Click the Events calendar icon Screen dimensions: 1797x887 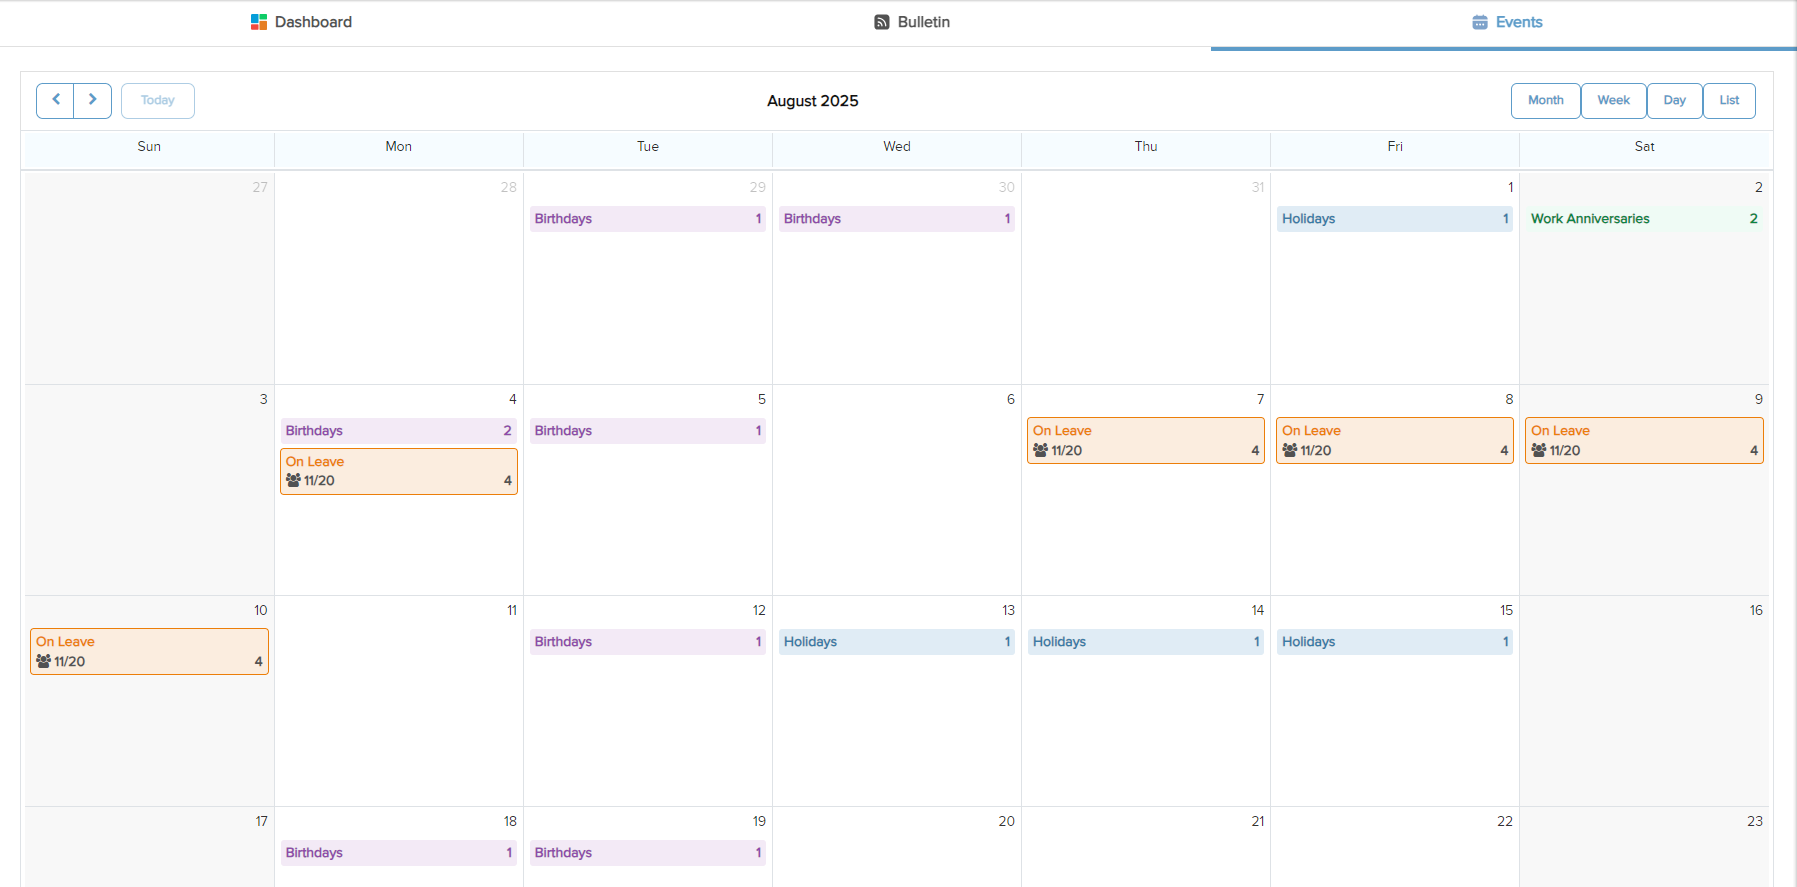click(x=1480, y=22)
